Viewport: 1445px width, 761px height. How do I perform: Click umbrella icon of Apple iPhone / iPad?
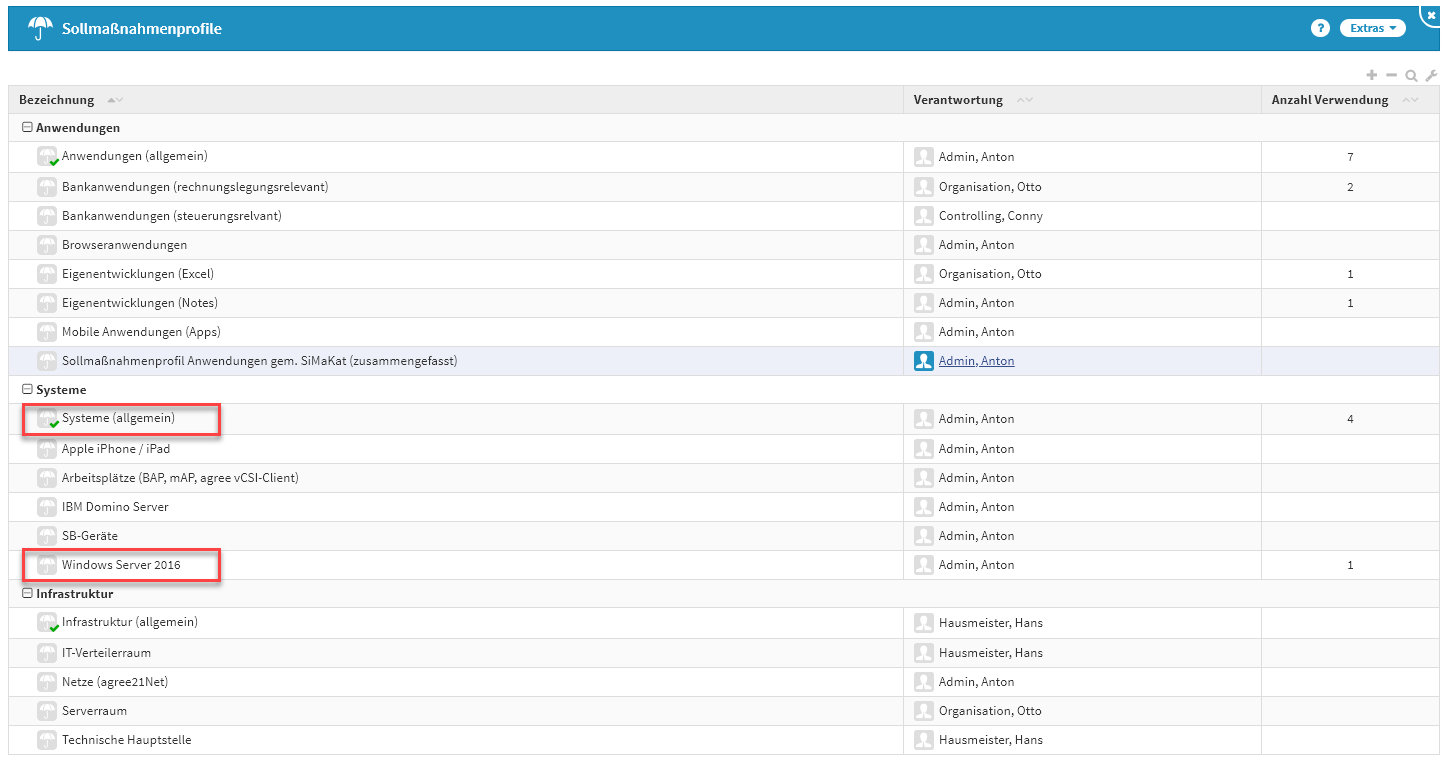(47, 449)
